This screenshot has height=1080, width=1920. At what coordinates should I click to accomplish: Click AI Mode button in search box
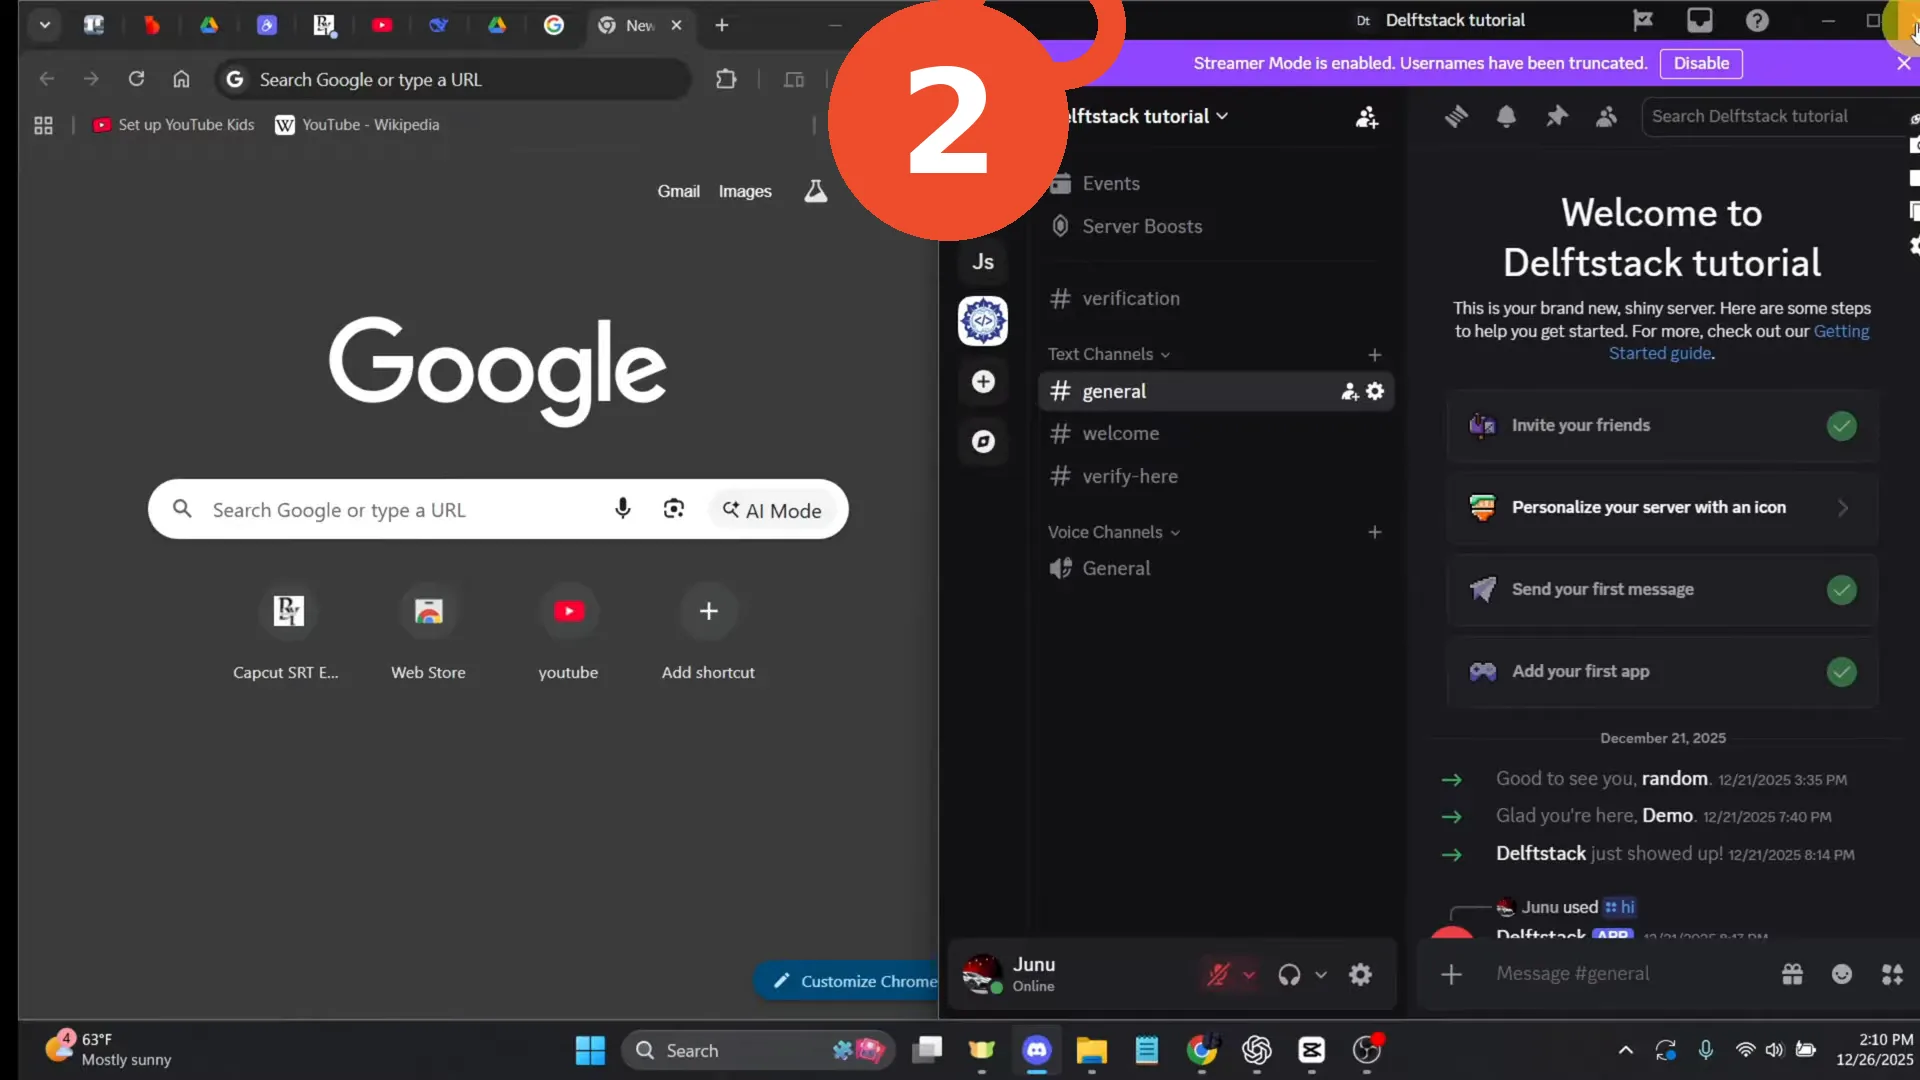[x=772, y=510]
